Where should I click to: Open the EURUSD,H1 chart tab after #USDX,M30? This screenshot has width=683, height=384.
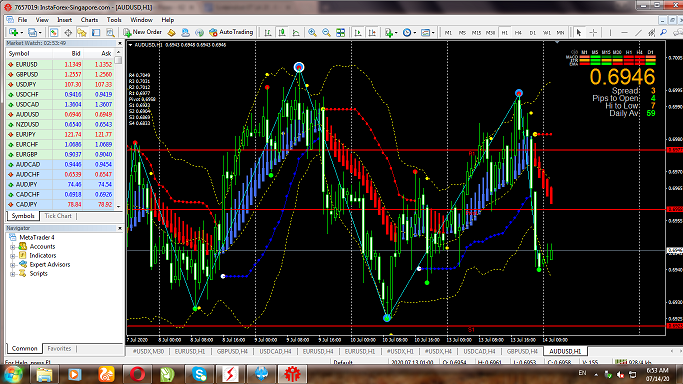point(190,351)
